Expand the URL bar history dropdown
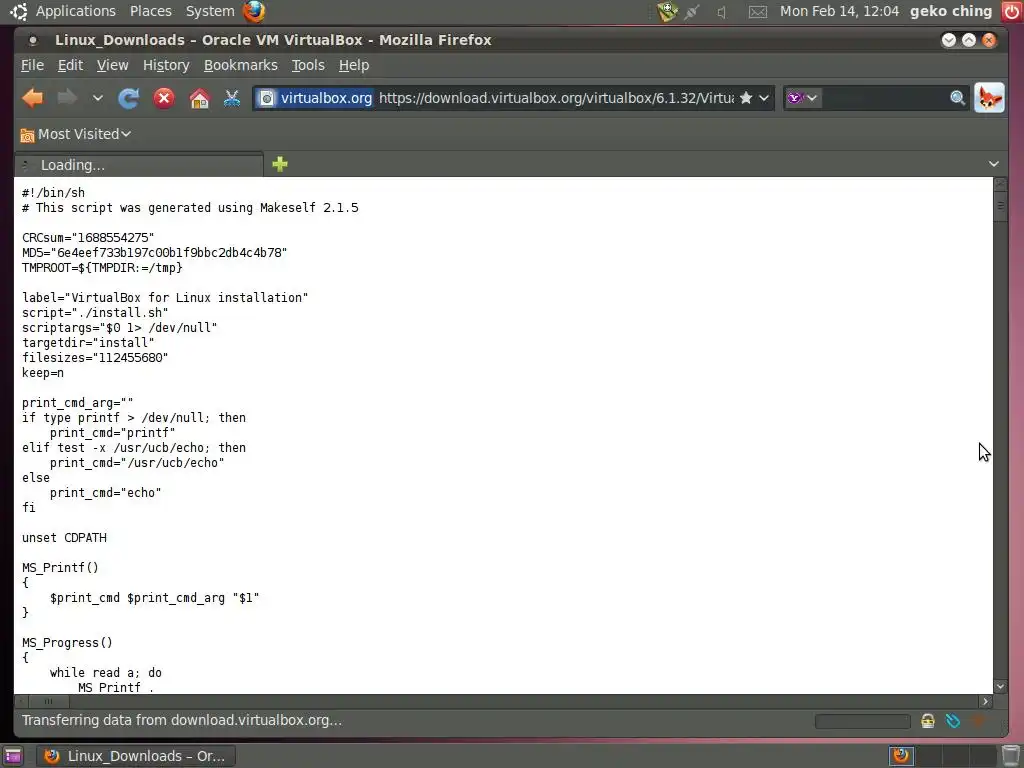 [x=763, y=98]
